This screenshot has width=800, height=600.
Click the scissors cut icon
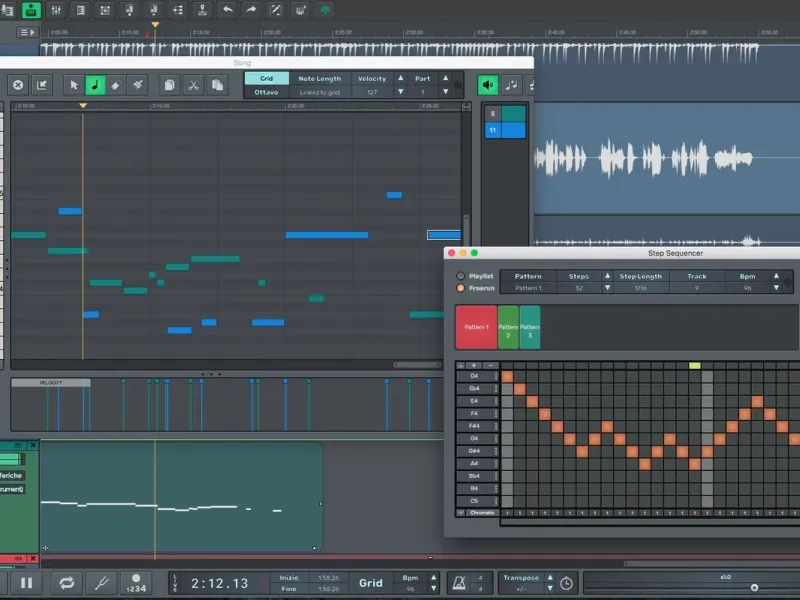pyautogui.click(x=193, y=85)
